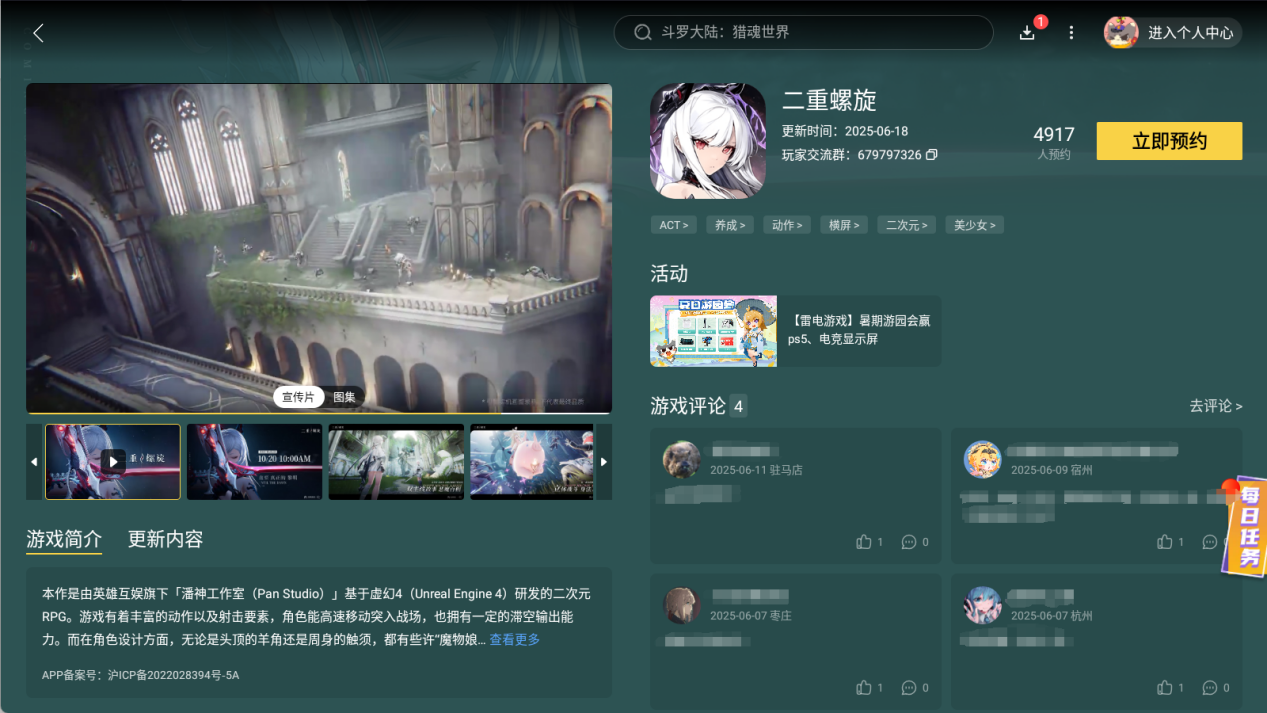
Task: Switch to the 图集 gallery tab
Action: pos(344,396)
